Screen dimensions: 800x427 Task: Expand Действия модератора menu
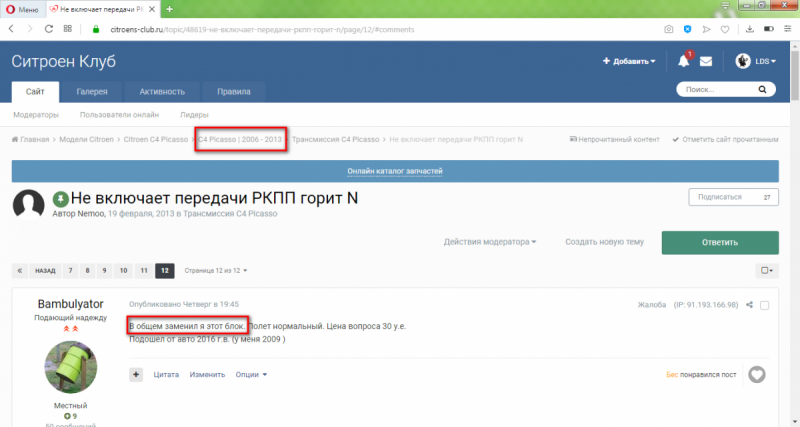(x=490, y=242)
